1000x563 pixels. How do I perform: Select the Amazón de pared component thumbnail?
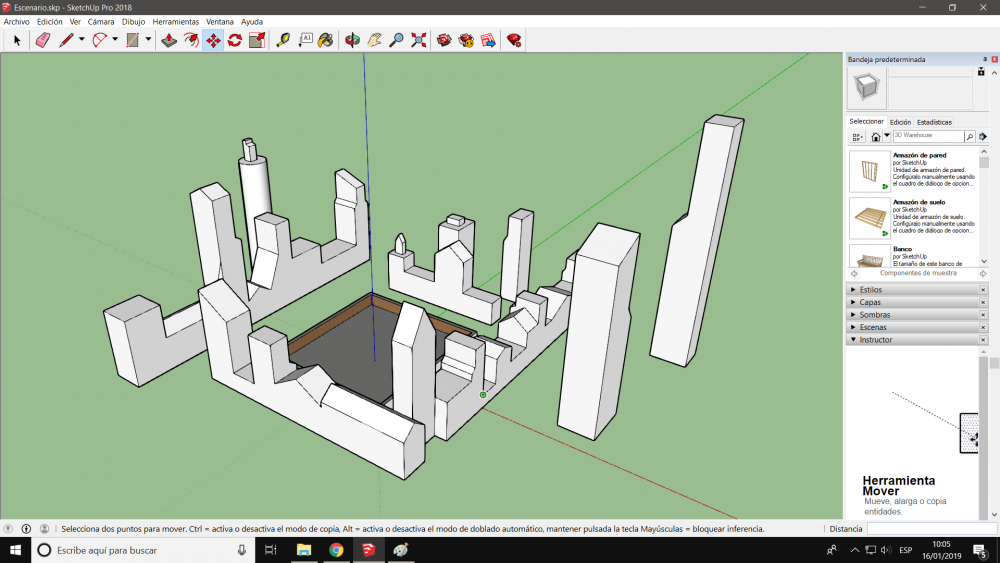[869, 171]
